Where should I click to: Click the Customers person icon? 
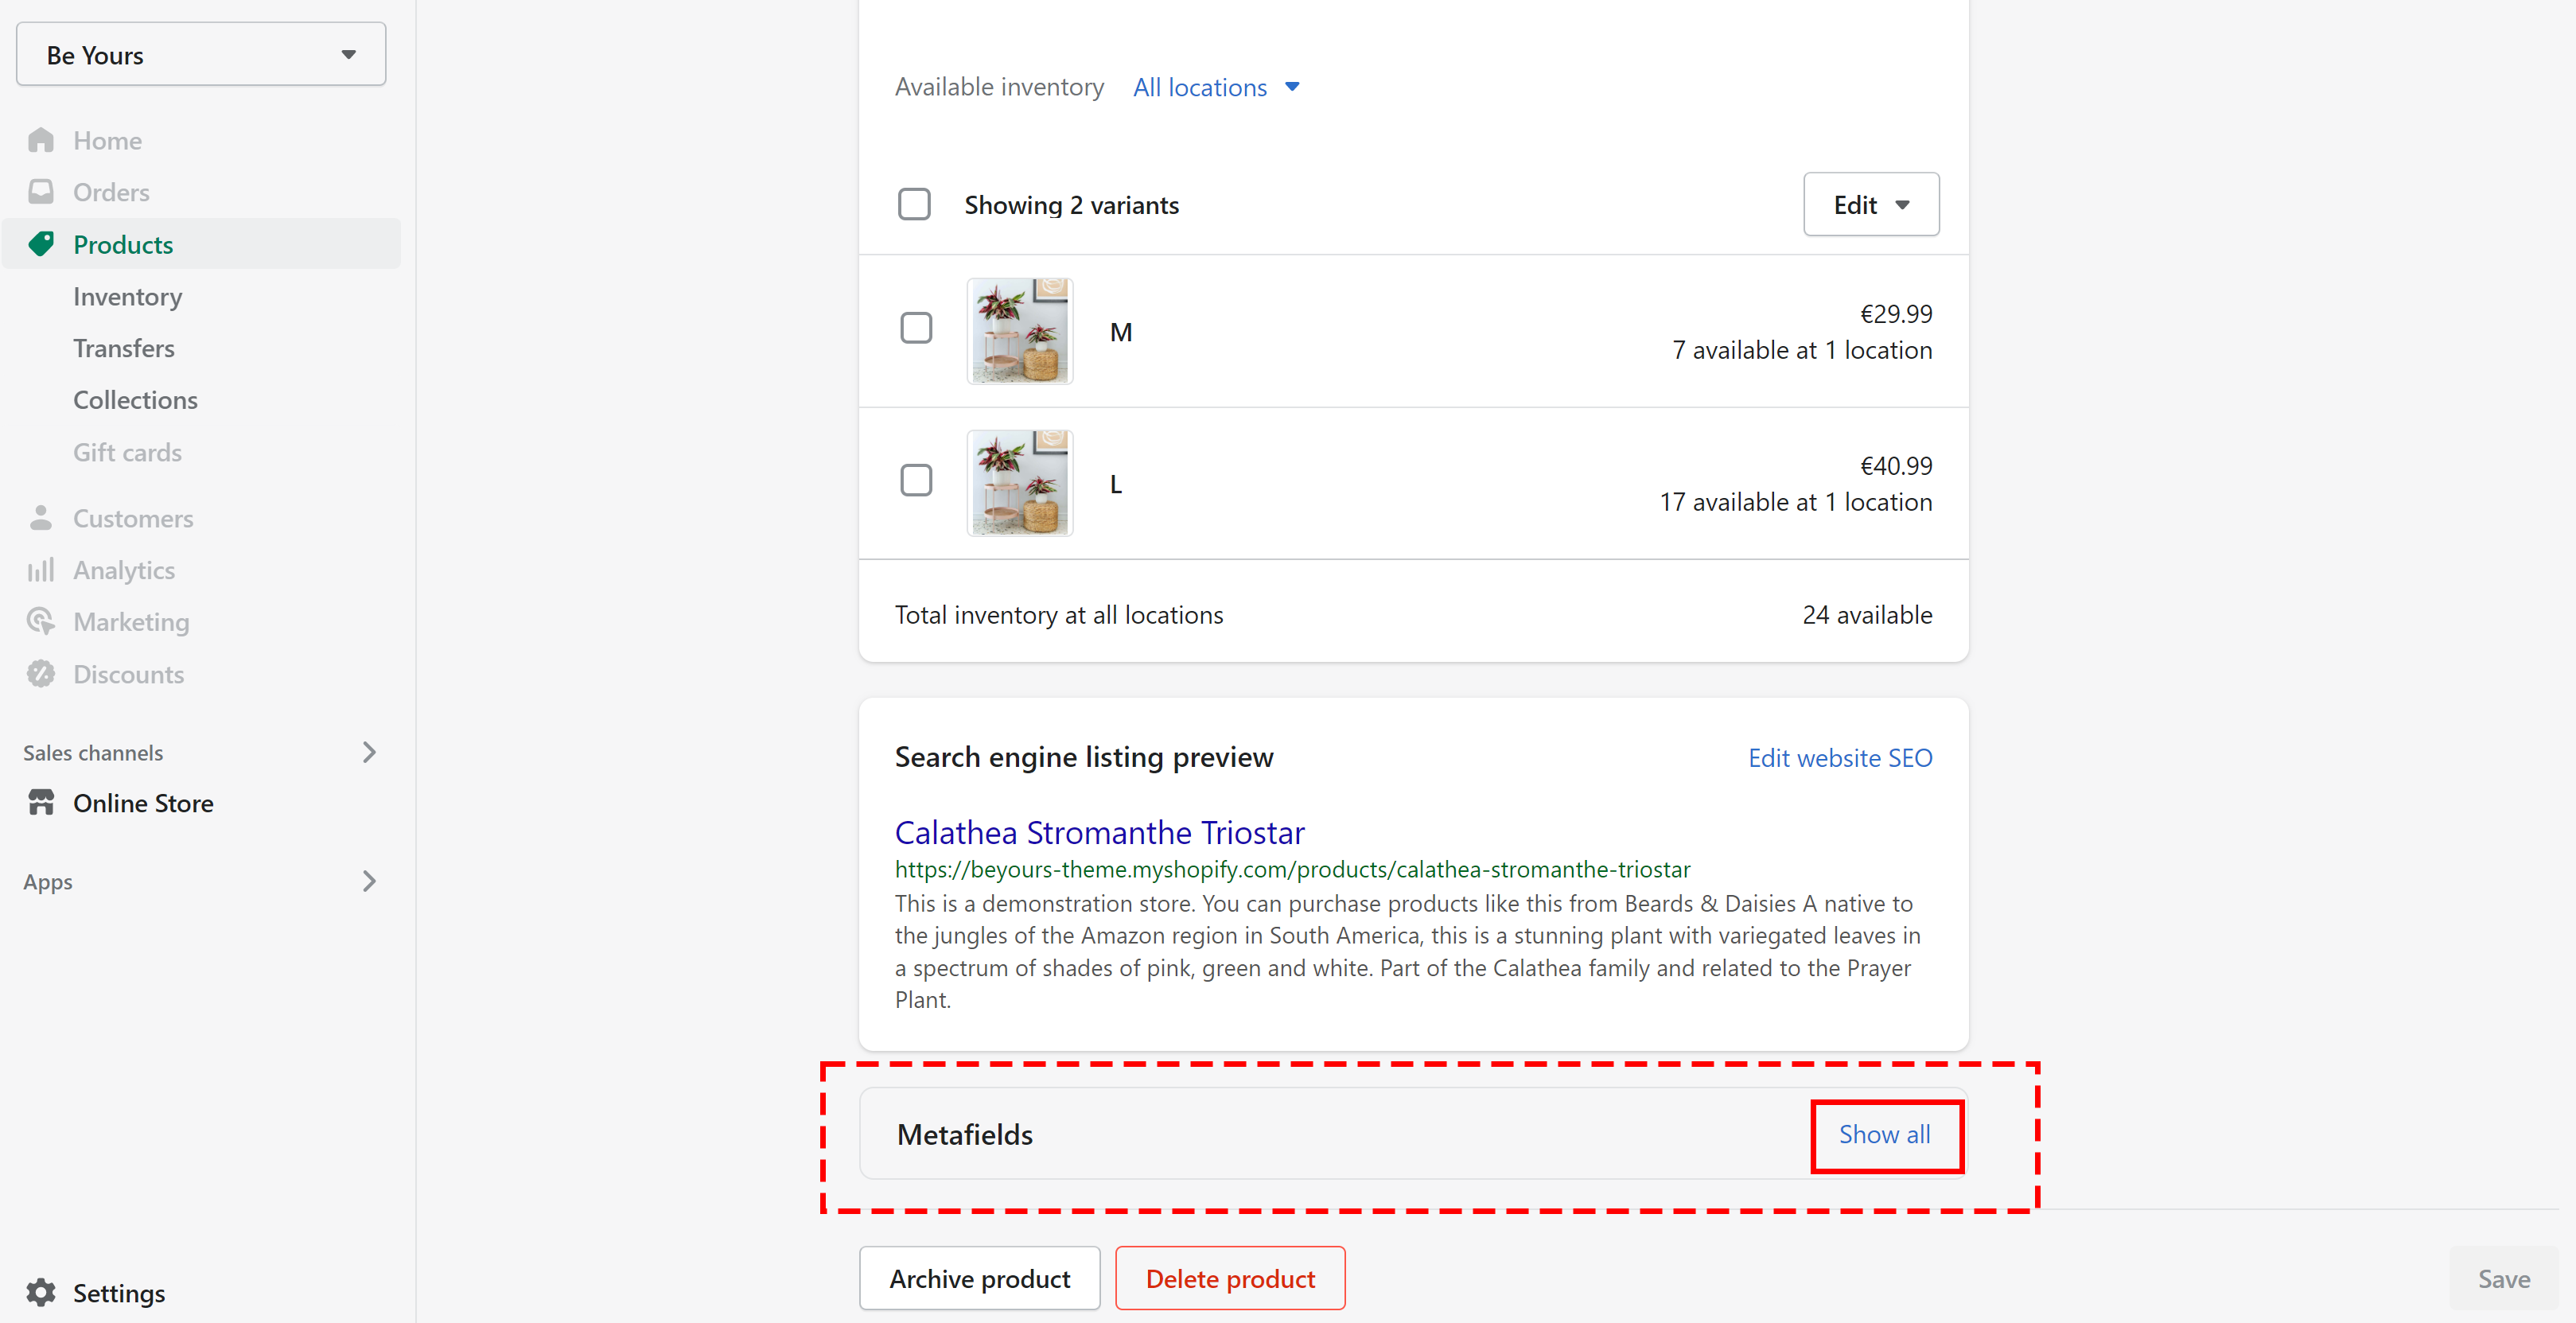coord(41,518)
